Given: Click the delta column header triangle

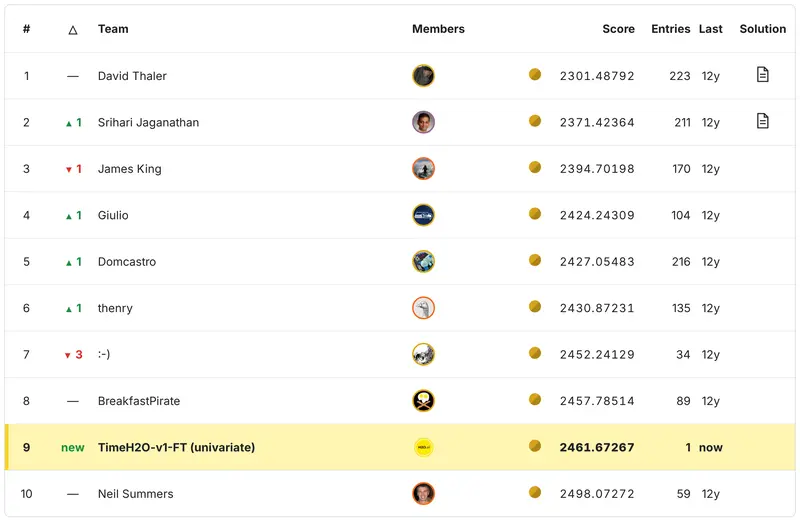Looking at the screenshot, I should [x=73, y=30].
